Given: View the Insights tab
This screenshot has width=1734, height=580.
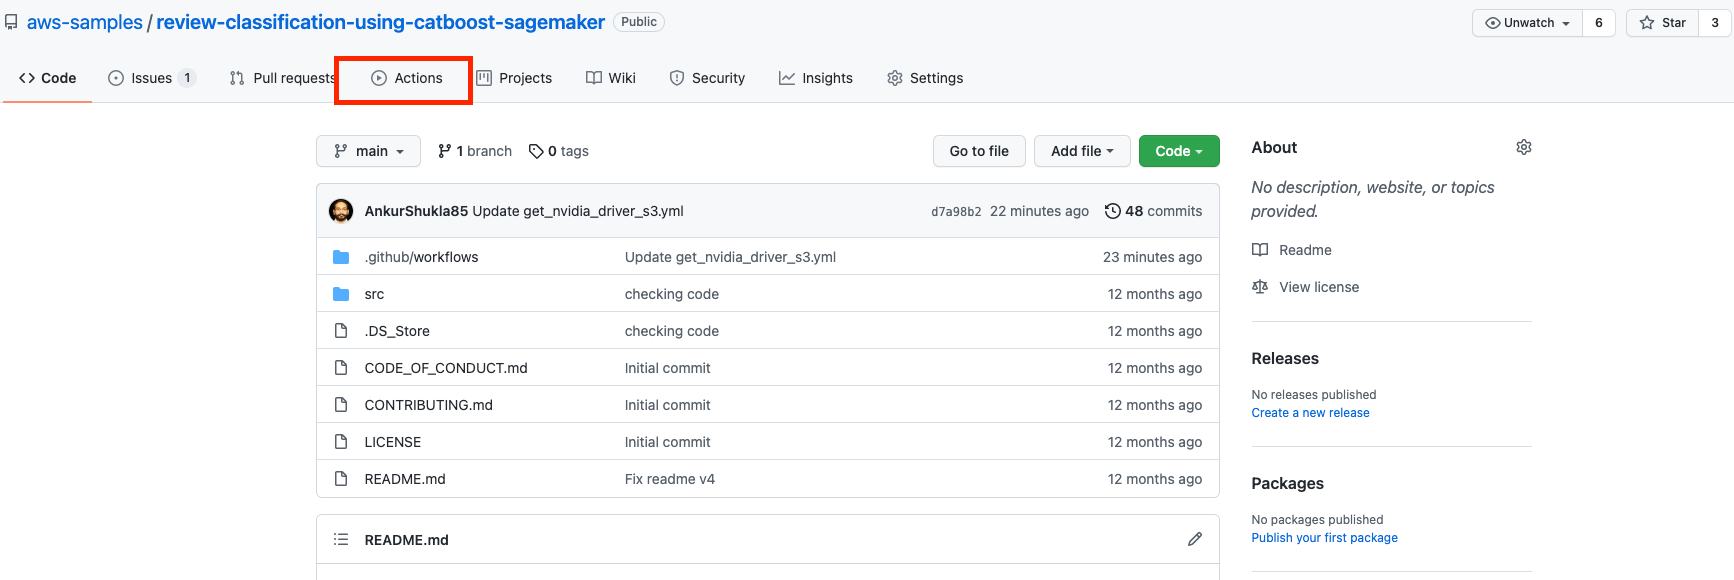Looking at the screenshot, I should (816, 78).
